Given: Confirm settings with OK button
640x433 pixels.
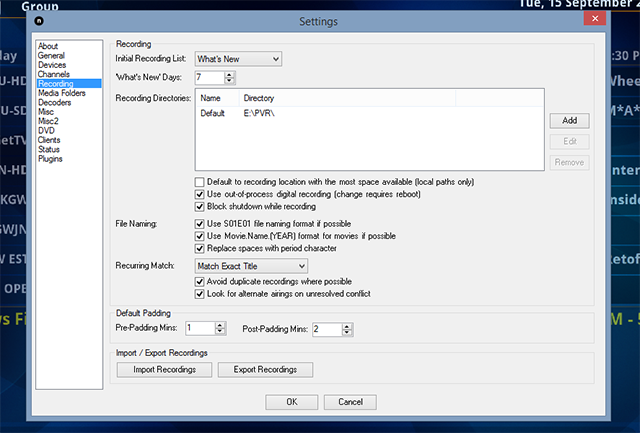Looking at the screenshot, I should [x=292, y=402].
